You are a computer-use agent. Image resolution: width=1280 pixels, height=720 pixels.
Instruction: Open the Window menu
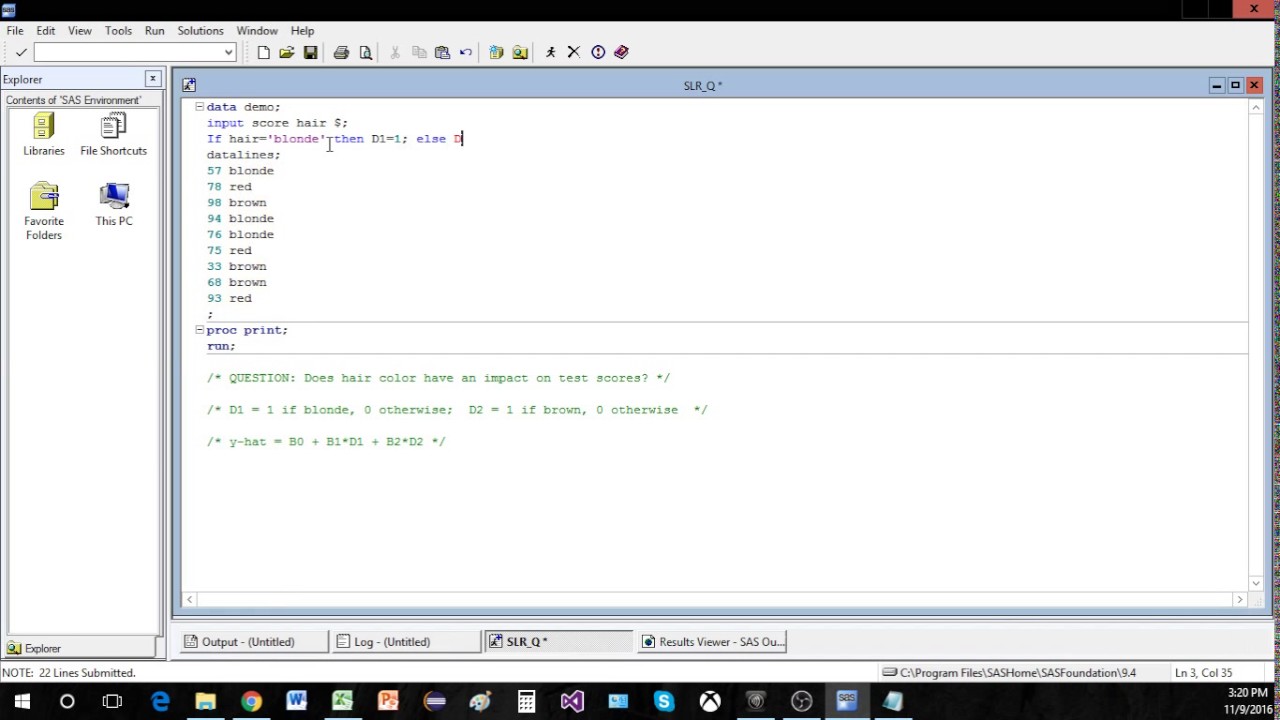click(x=257, y=31)
